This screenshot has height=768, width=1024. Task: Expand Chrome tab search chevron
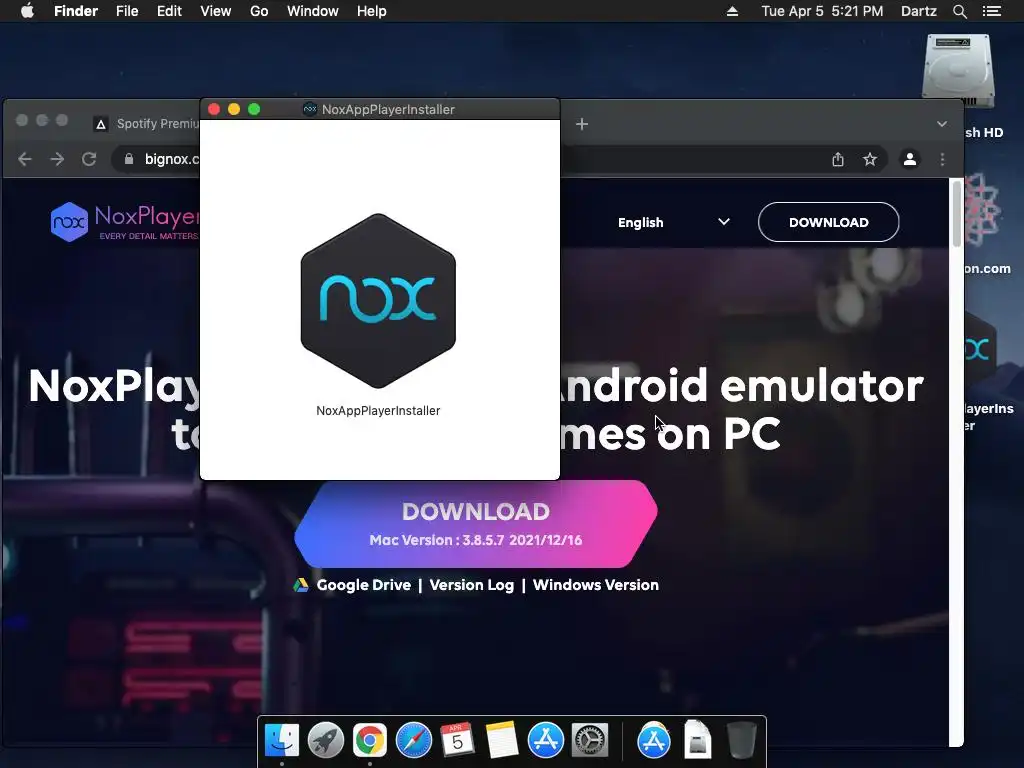tap(942, 123)
